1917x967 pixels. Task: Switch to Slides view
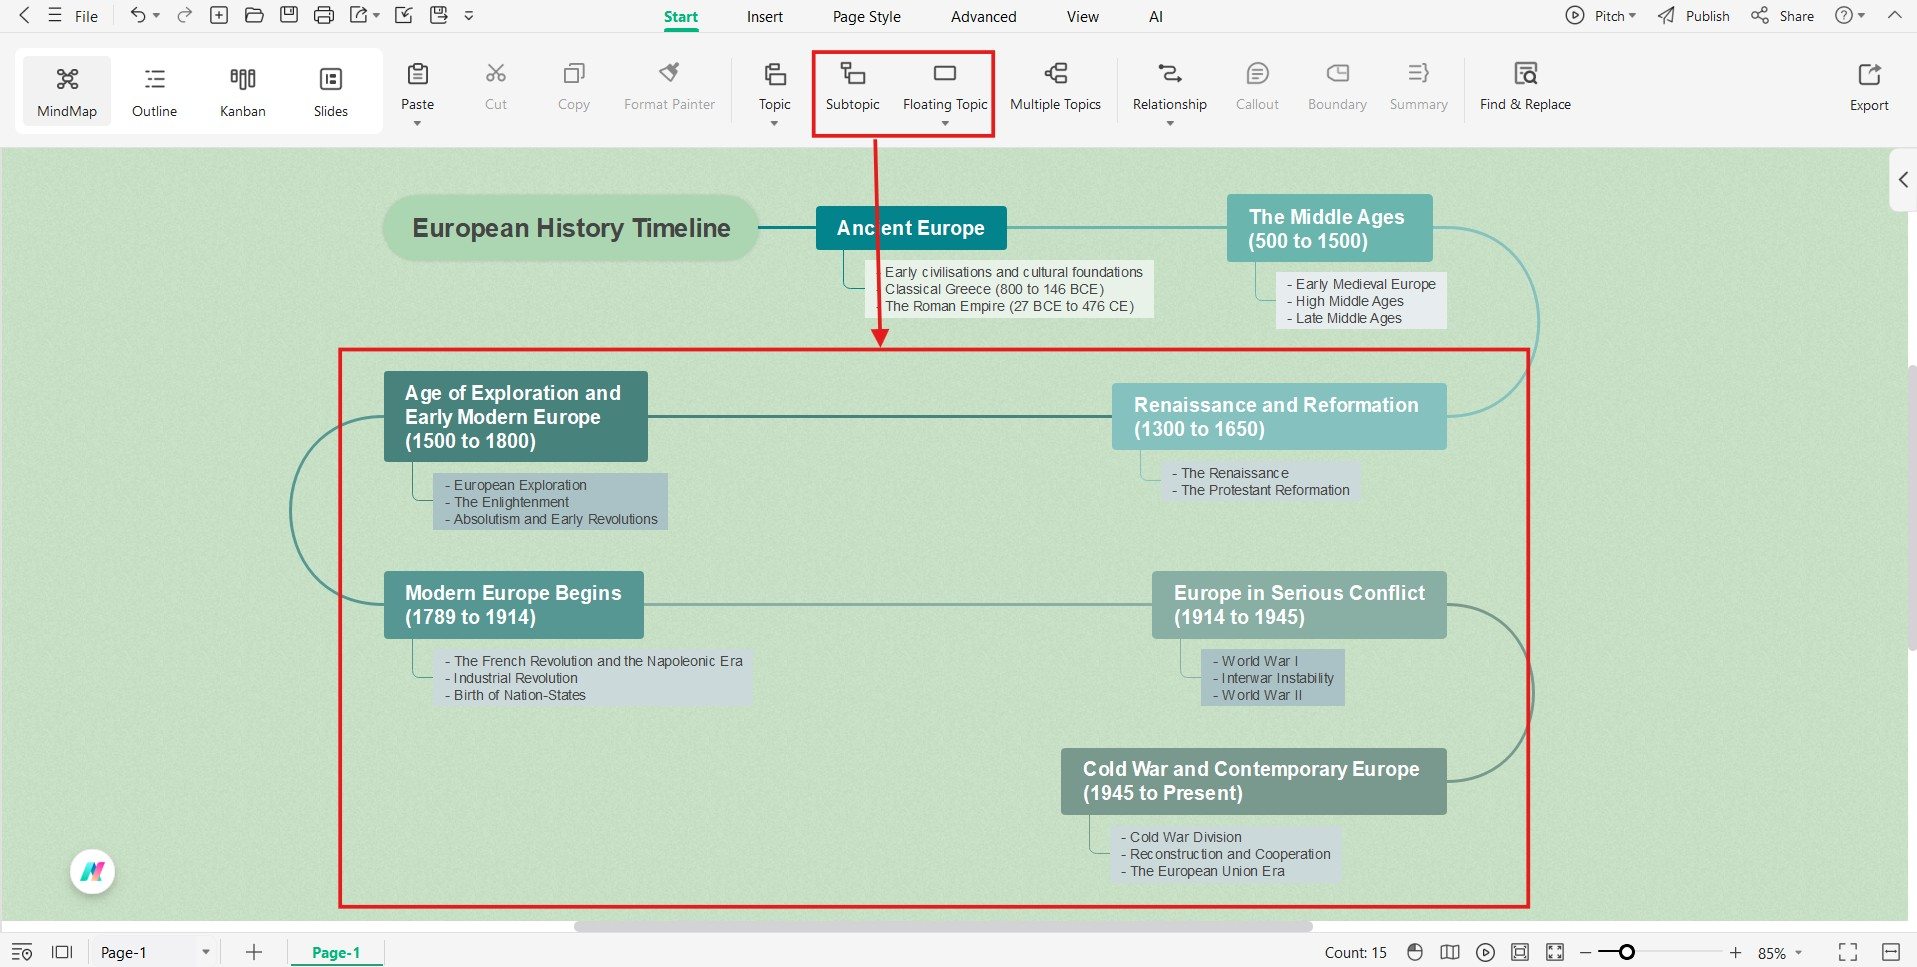(x=330, y=90)
